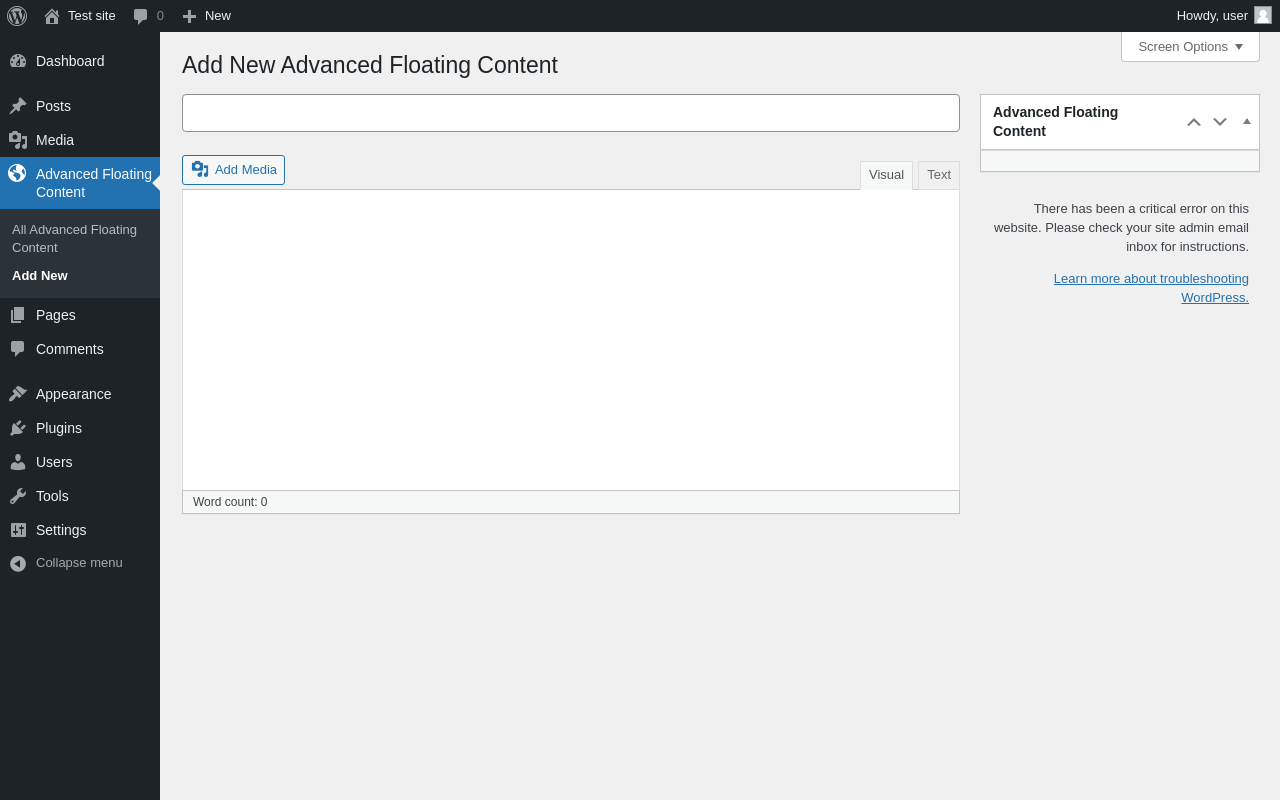
Task: Click inside the content editor area
Action: (571, 340)
